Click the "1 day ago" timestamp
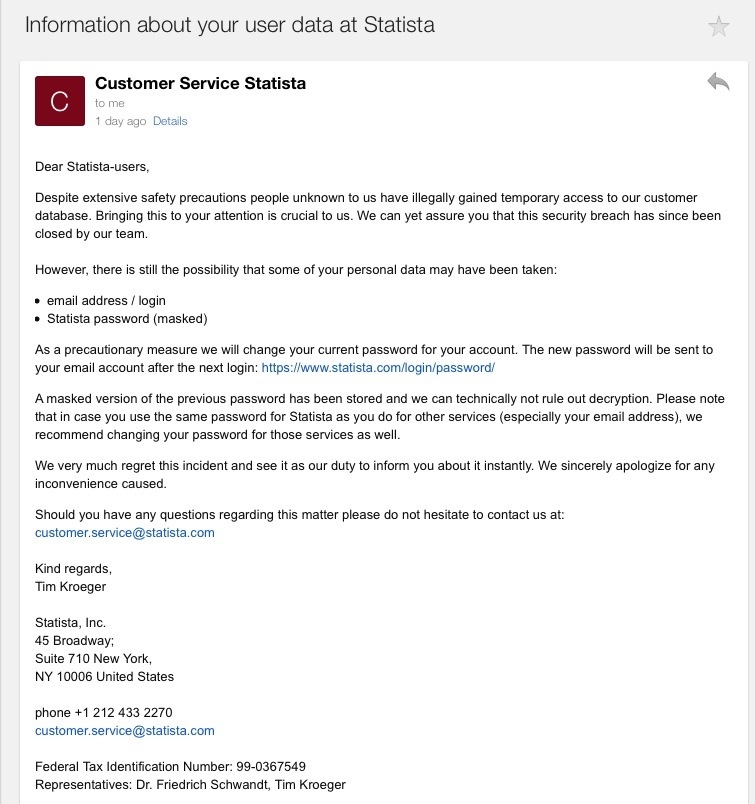755x804 pixels. coord(120,121)
